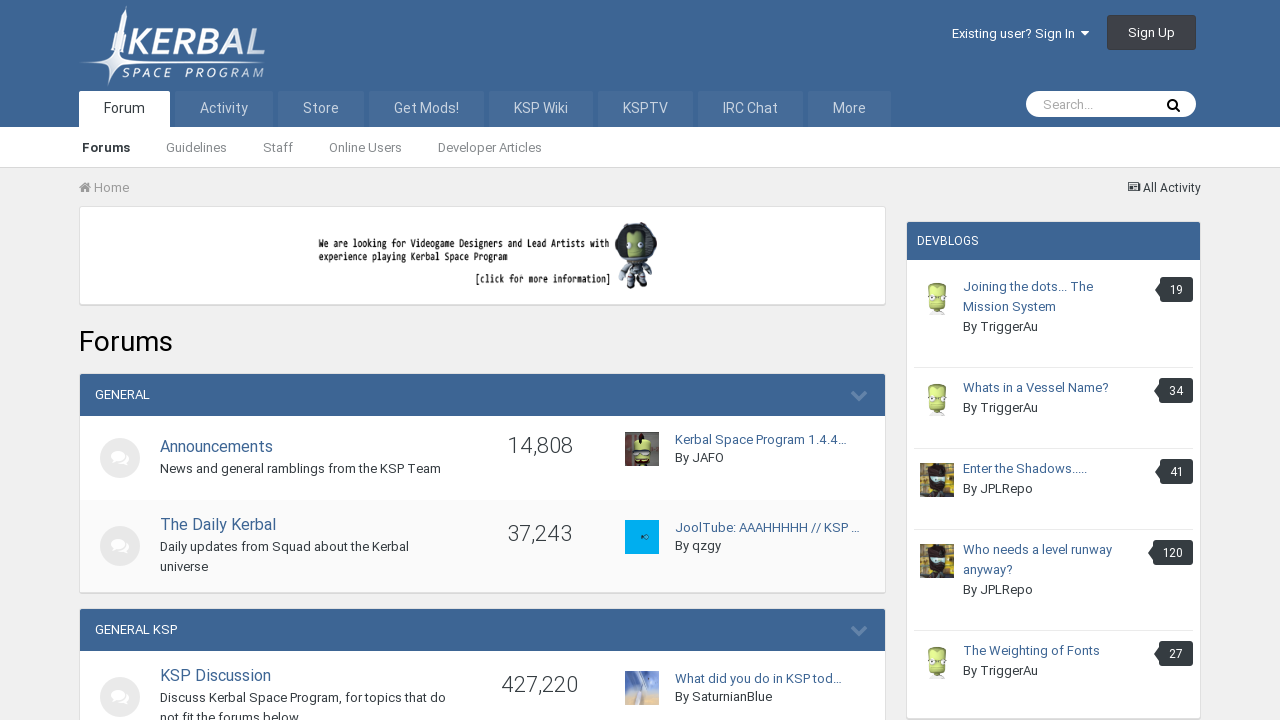View SaturnianBlue's avatar in KSP Discussion row

click(x=642, y=688)
